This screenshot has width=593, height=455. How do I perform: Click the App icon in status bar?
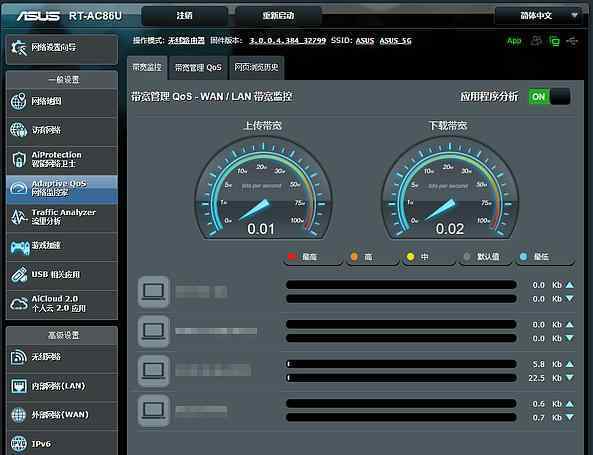point(514,40)
